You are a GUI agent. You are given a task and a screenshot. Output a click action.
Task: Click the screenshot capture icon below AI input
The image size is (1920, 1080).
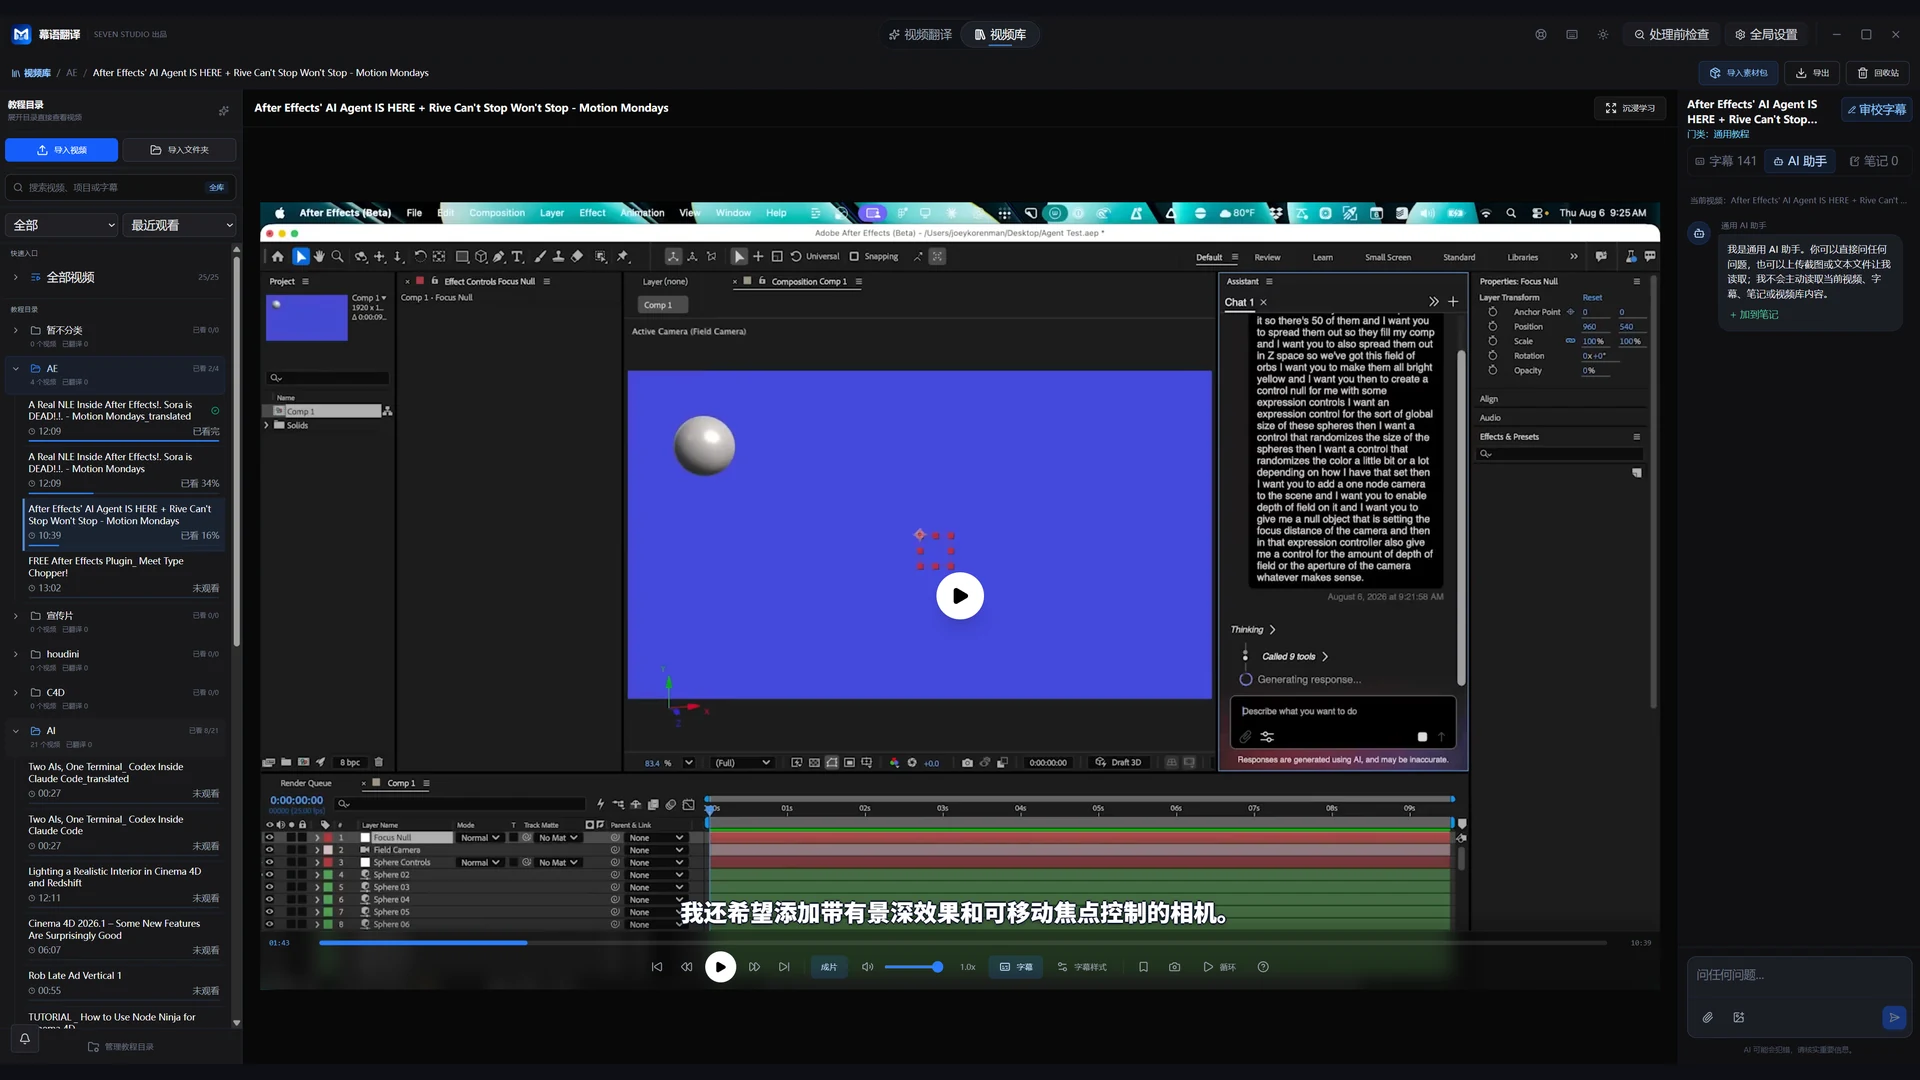(1739, 1018)
